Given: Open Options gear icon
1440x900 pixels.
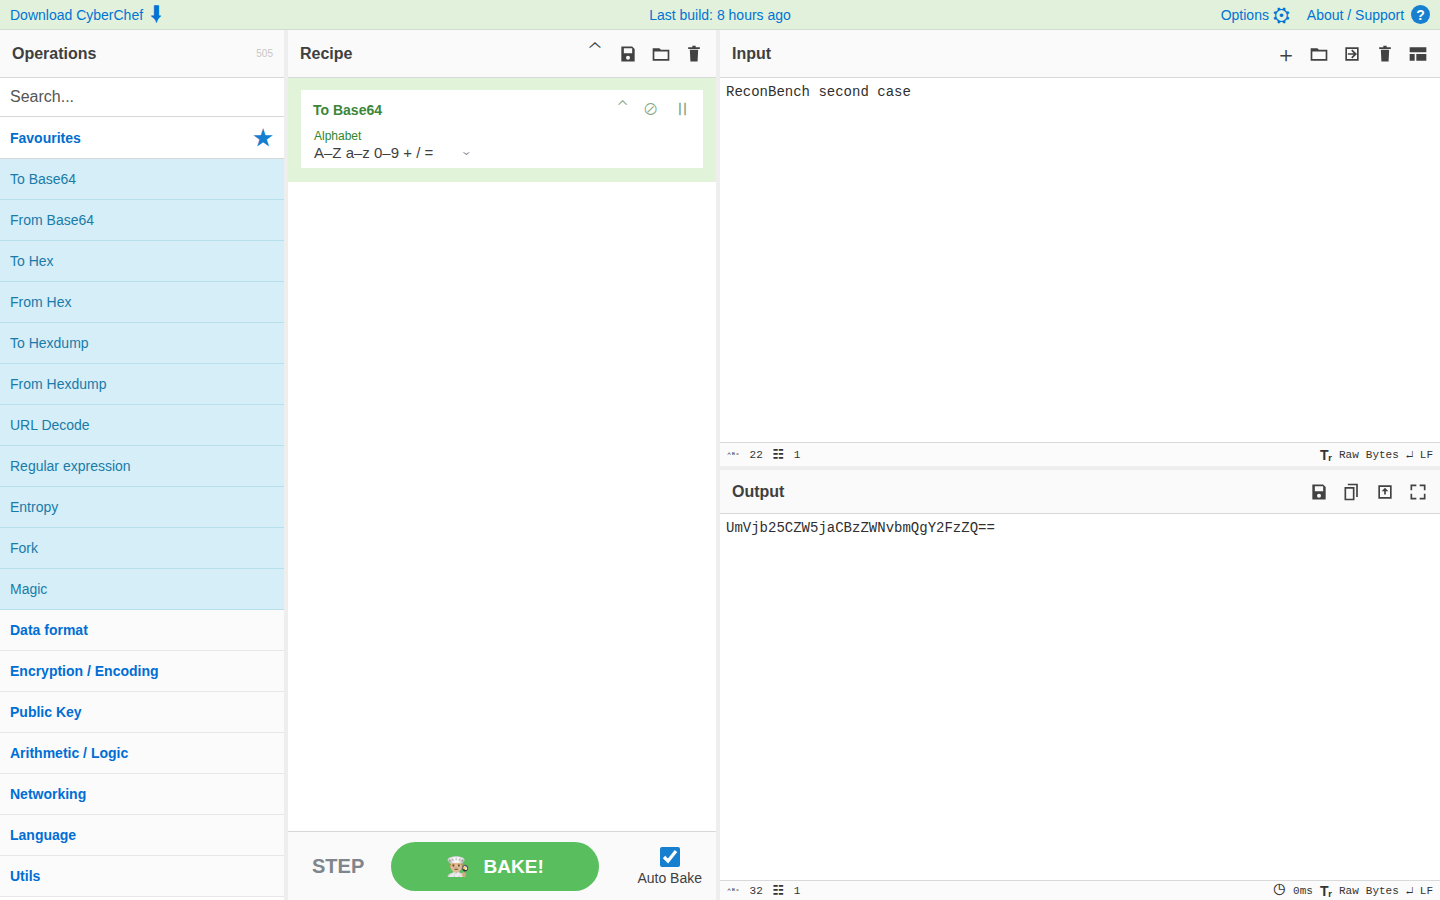Looking at the screenshot, I should [1282, 15].
